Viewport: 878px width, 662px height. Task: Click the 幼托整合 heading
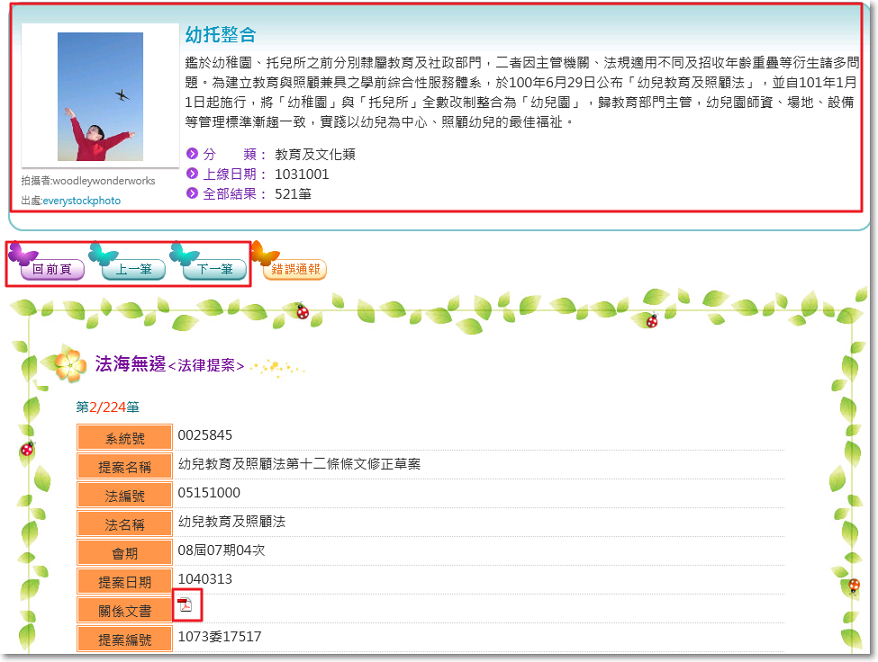(221, 36)
